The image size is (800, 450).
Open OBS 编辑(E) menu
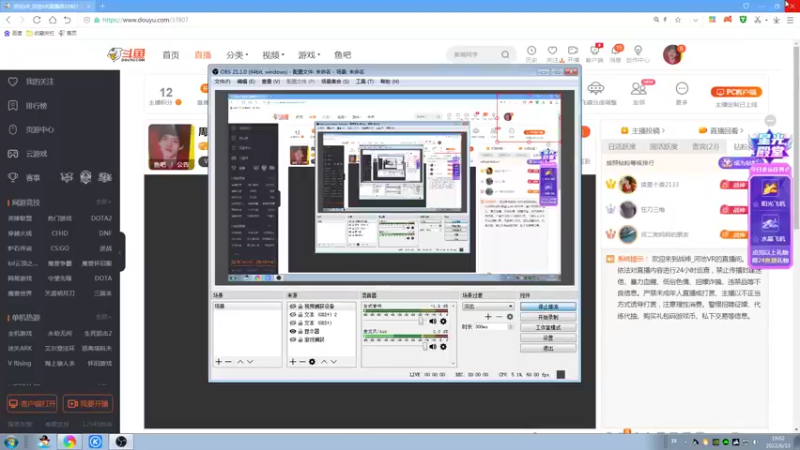245,82
